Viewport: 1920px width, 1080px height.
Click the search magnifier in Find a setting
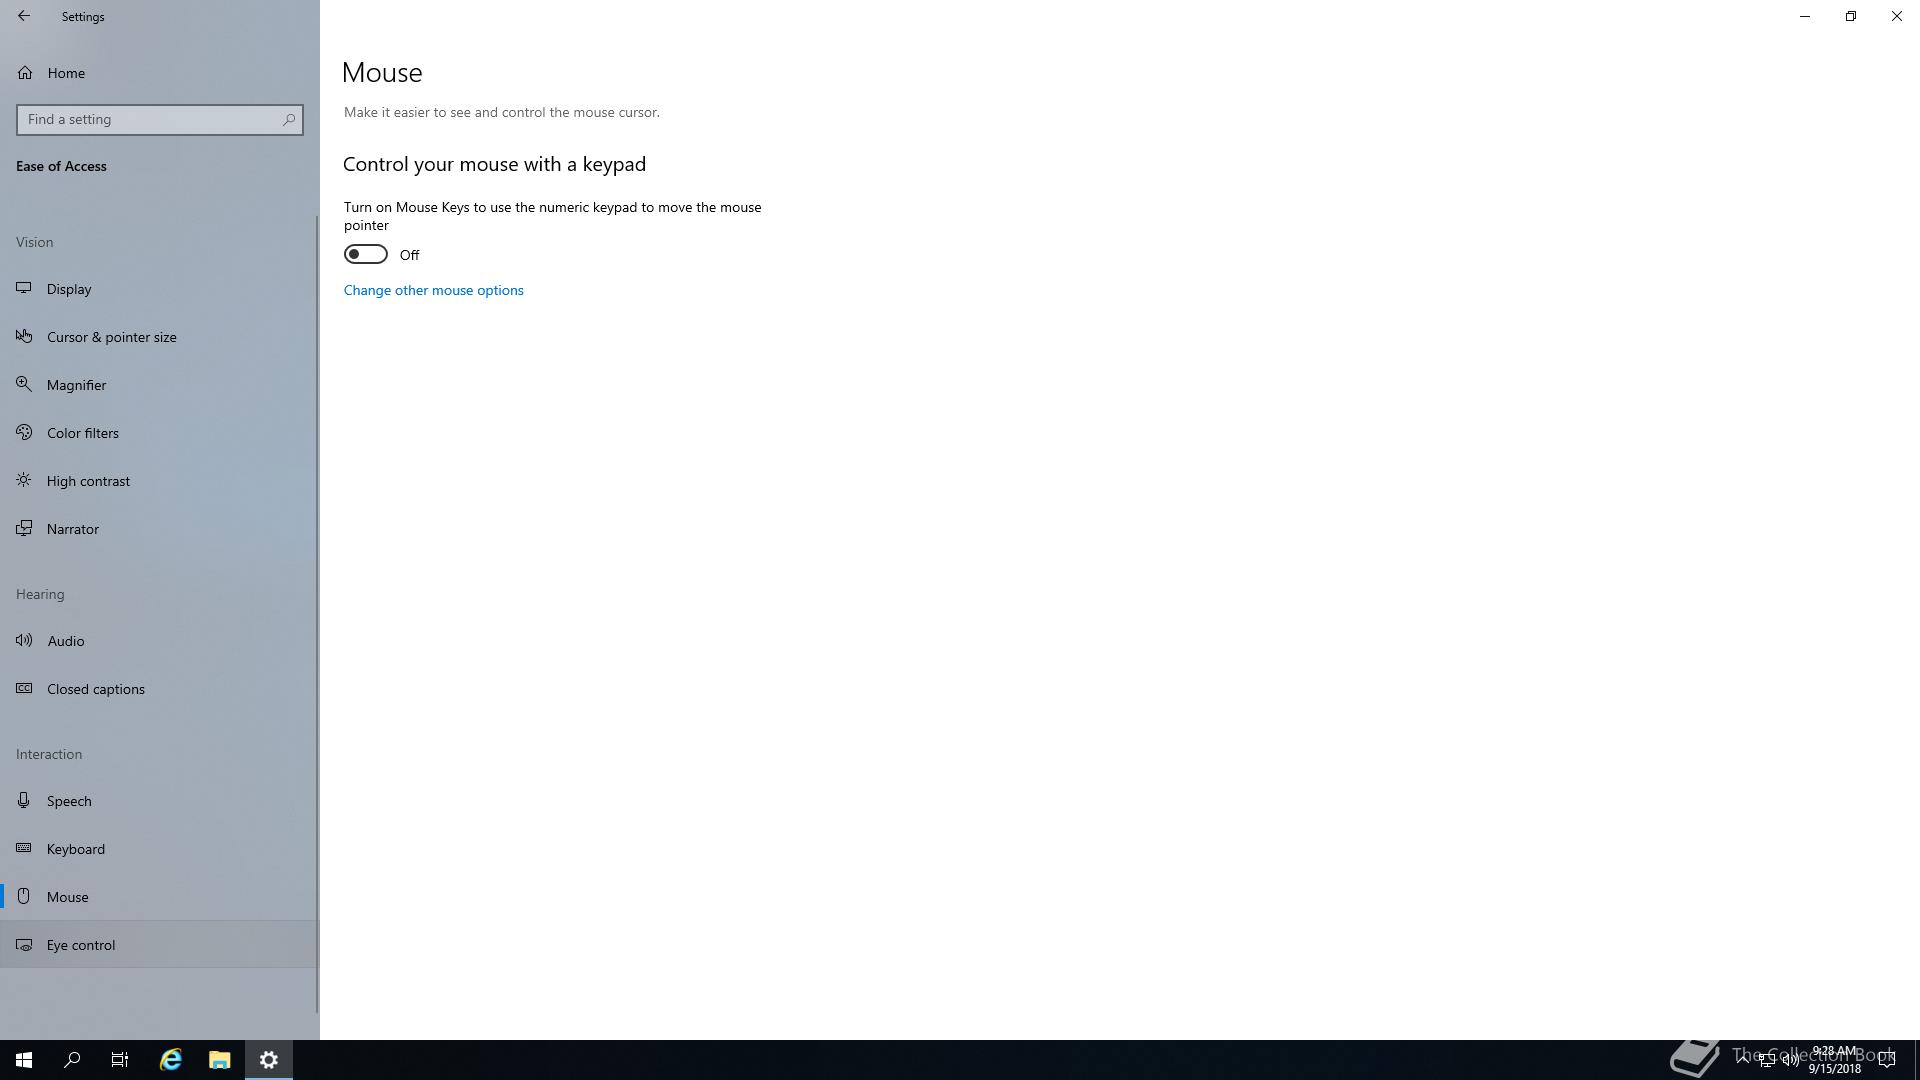[289, 119]
